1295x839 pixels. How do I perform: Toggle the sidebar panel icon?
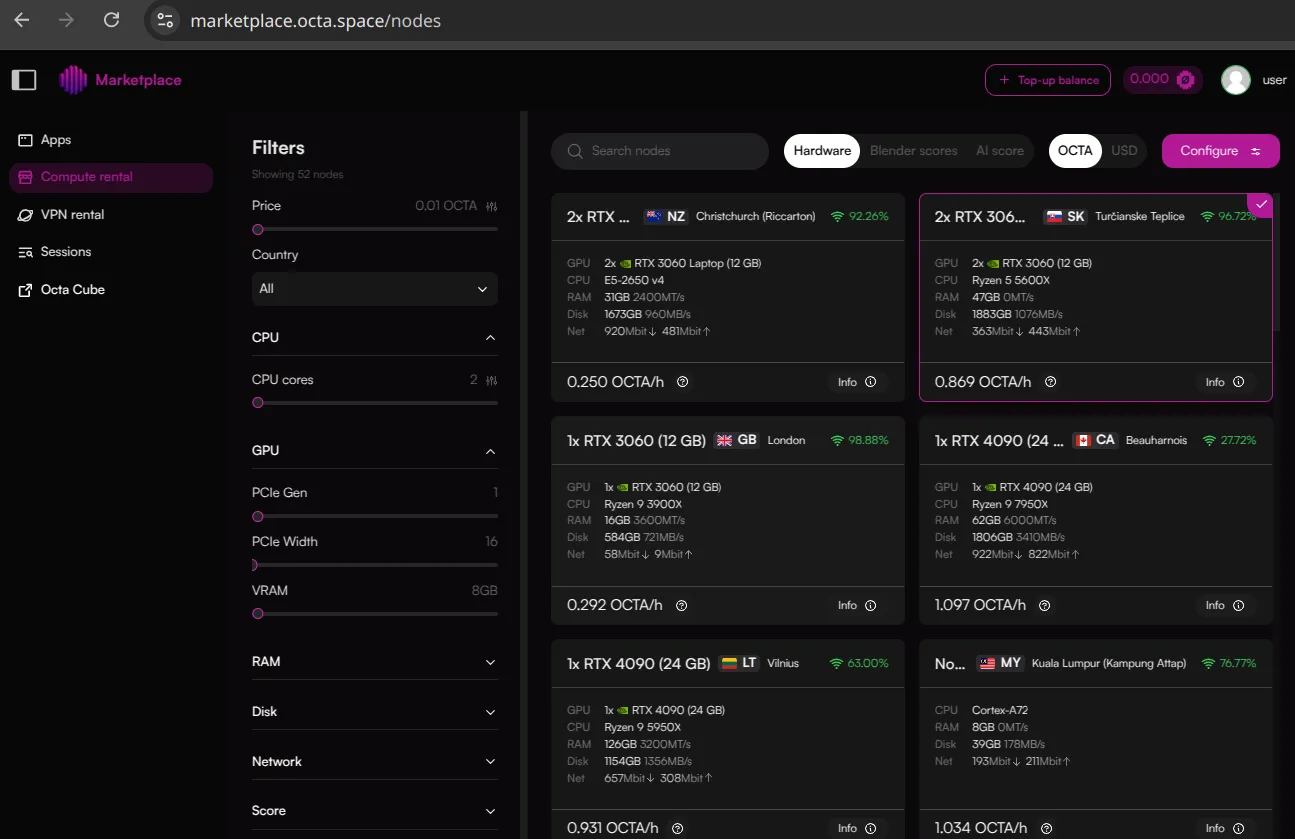tap(24, 80)
